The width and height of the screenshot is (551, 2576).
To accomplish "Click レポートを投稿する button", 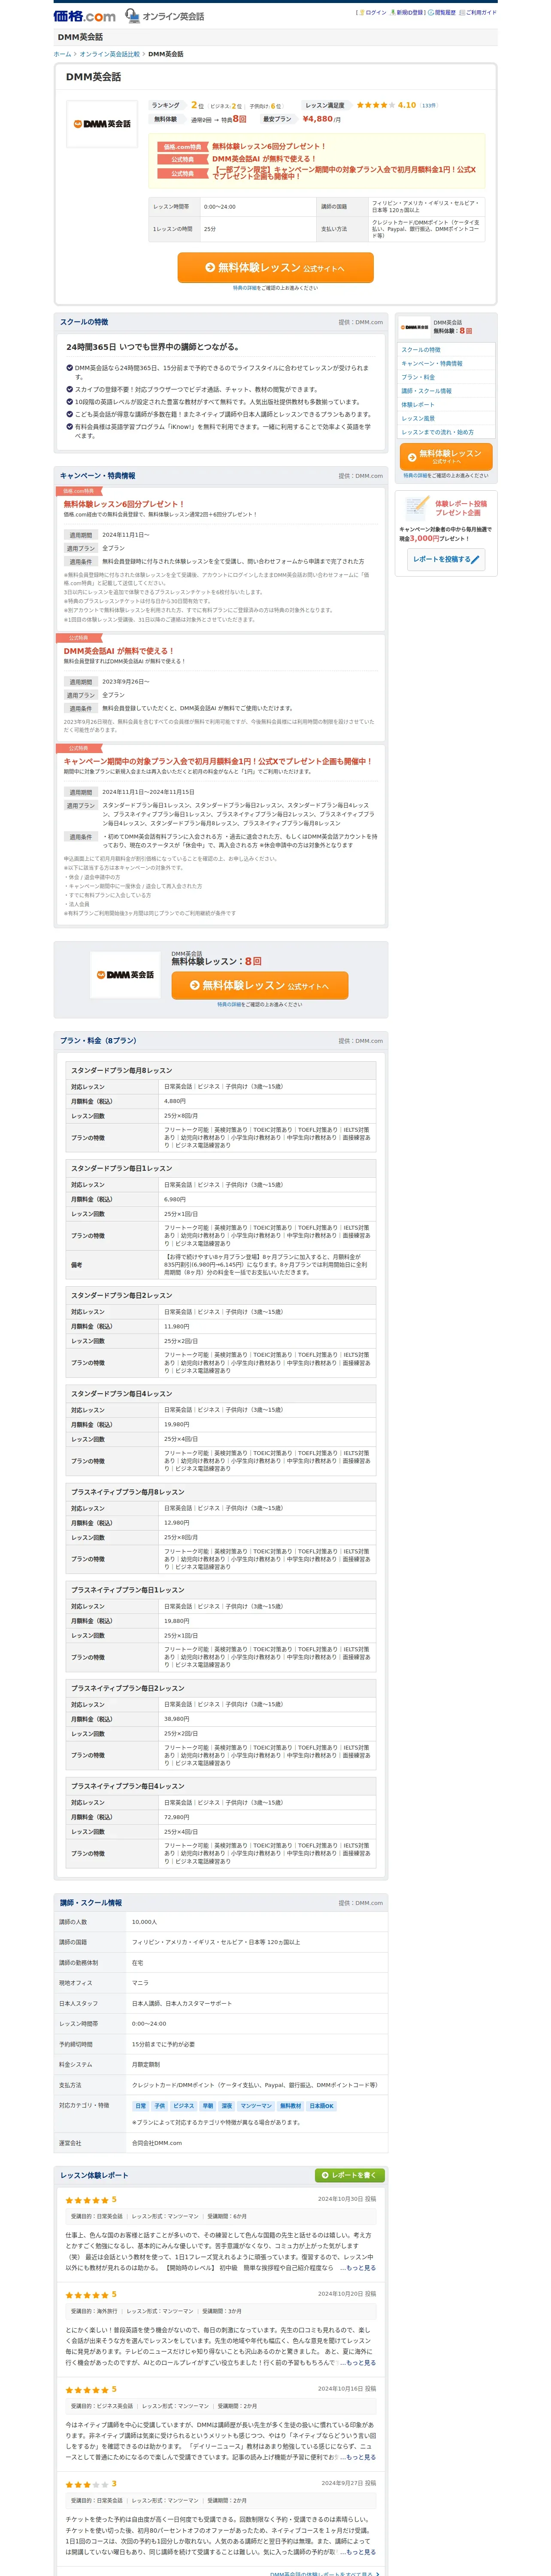I will pyautogui.click(x=445, y=559).
